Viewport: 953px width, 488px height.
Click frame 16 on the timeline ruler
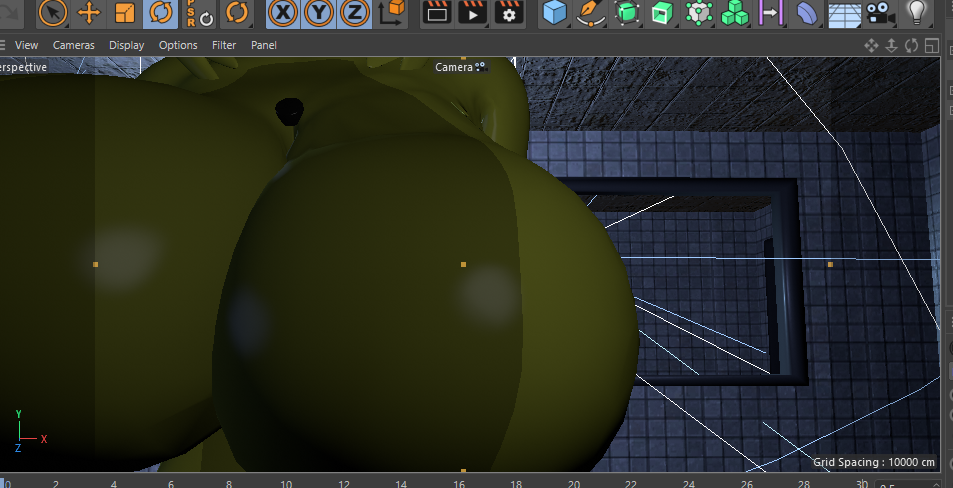[460, 484]
